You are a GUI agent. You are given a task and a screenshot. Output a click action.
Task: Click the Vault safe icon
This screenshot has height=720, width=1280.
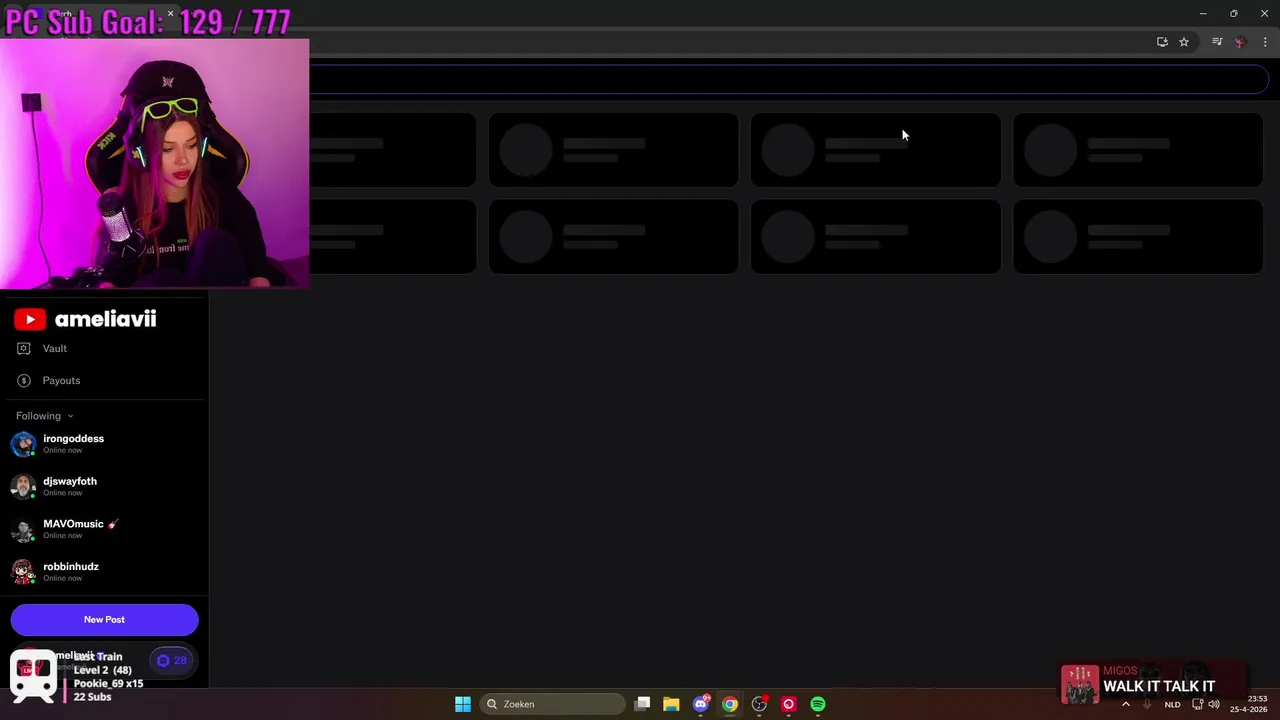[x=24, y=348]
